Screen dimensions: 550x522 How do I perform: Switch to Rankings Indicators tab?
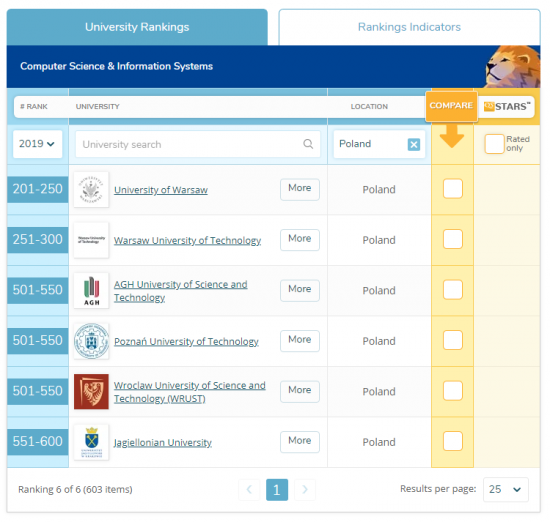point(409,27)
